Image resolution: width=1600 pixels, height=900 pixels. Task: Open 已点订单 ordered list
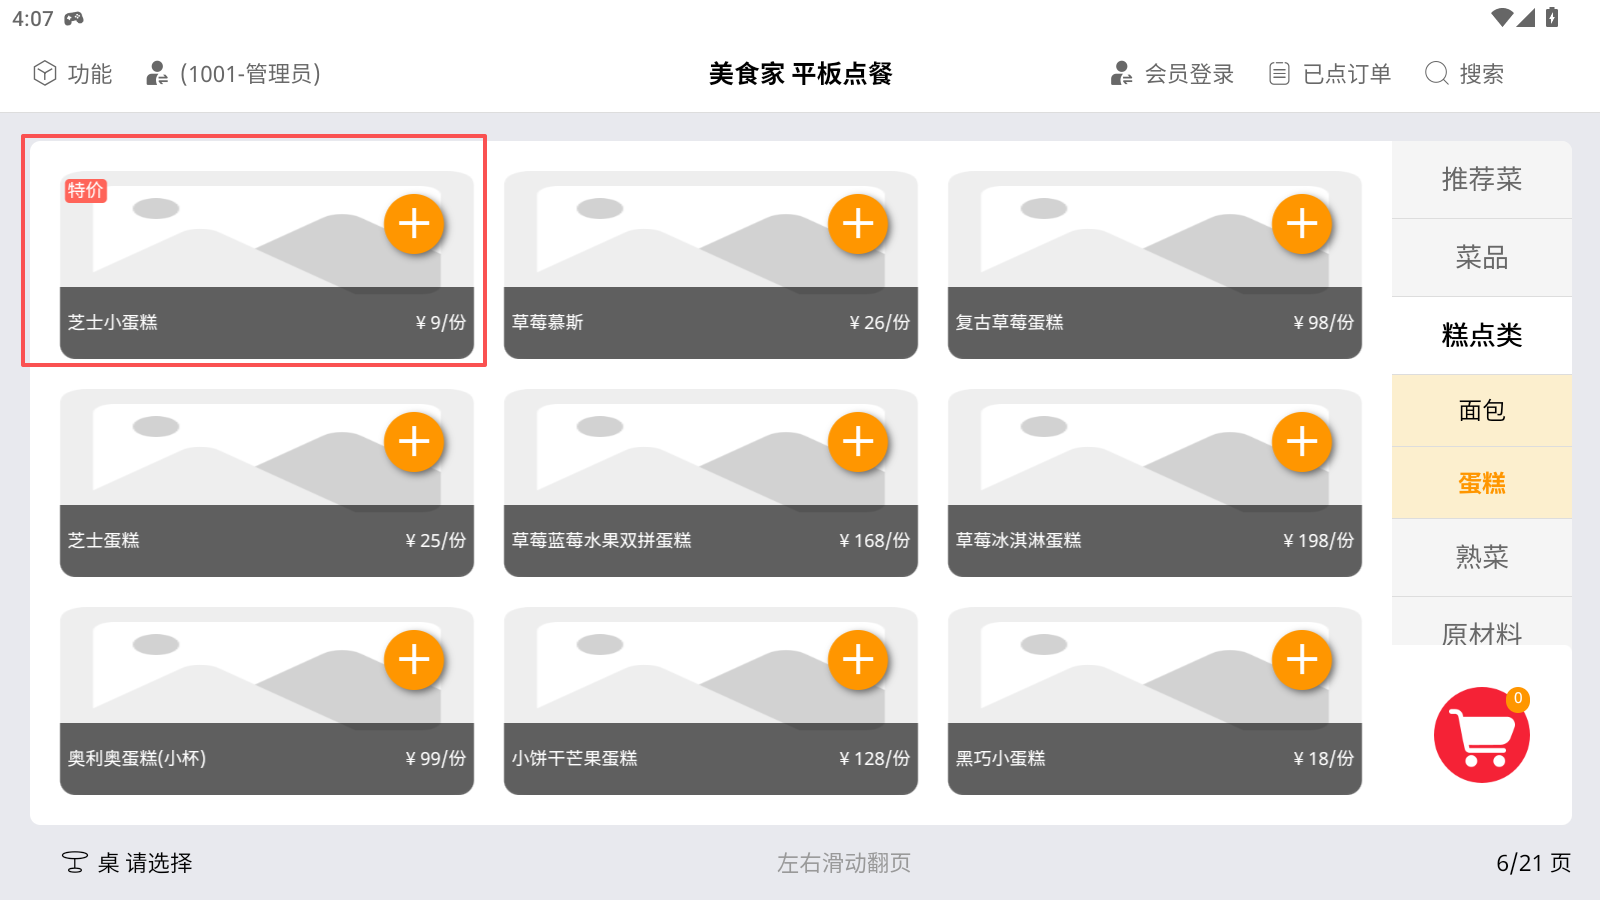[x=1330, y=74]
